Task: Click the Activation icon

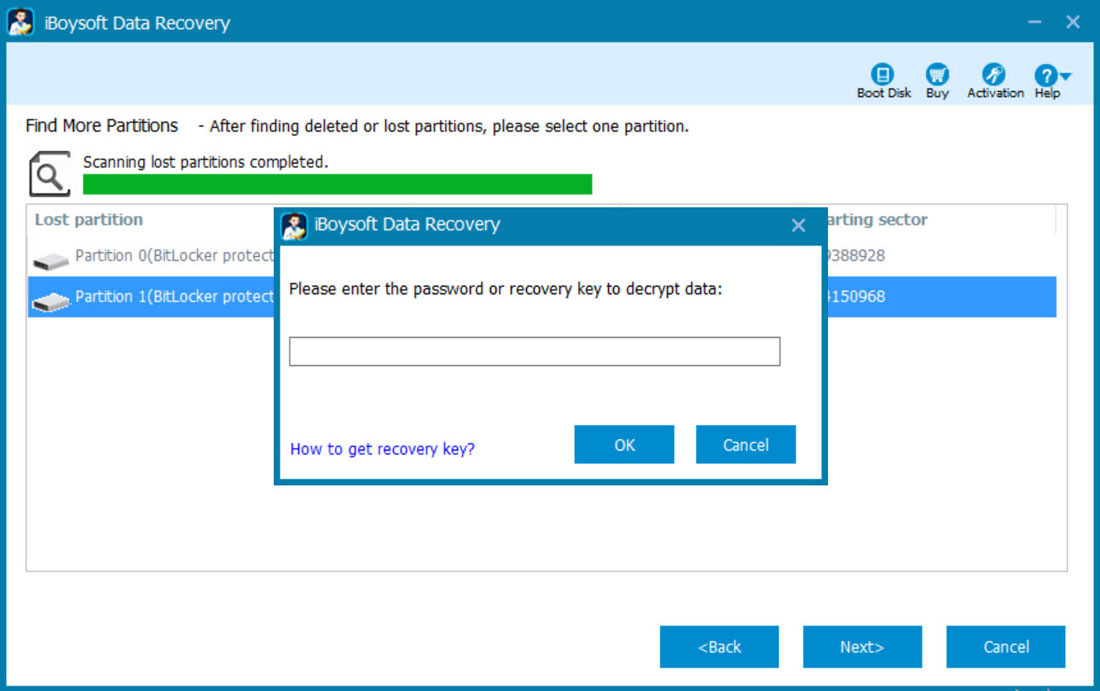Action: [x=994, y=75]
